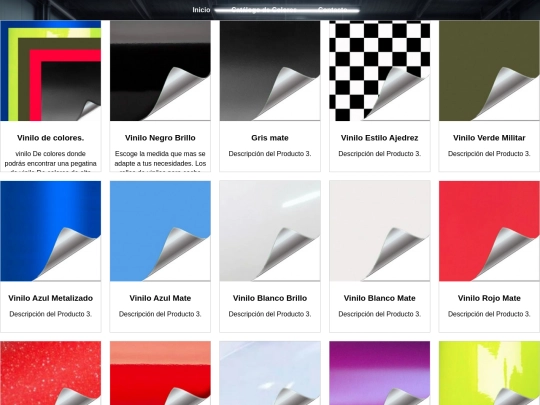Click the Gris mate title
540x405 pixels.
[270, 138]
